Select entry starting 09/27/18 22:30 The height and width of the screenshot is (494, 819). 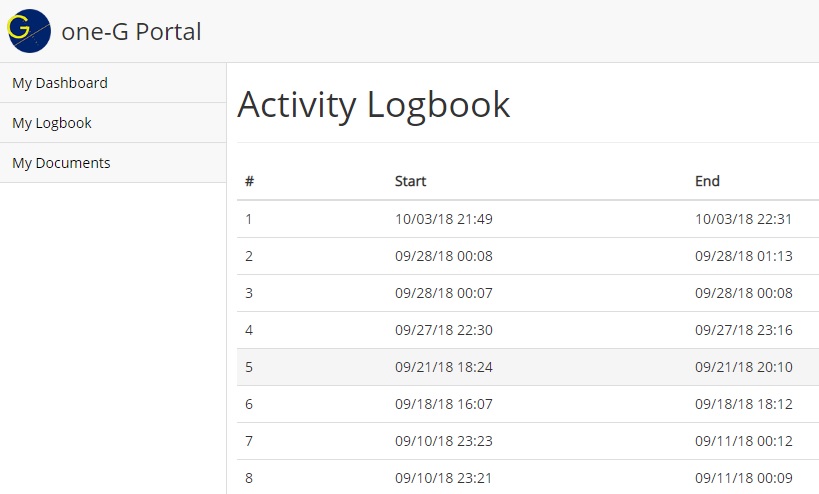(x=444, y=330)
